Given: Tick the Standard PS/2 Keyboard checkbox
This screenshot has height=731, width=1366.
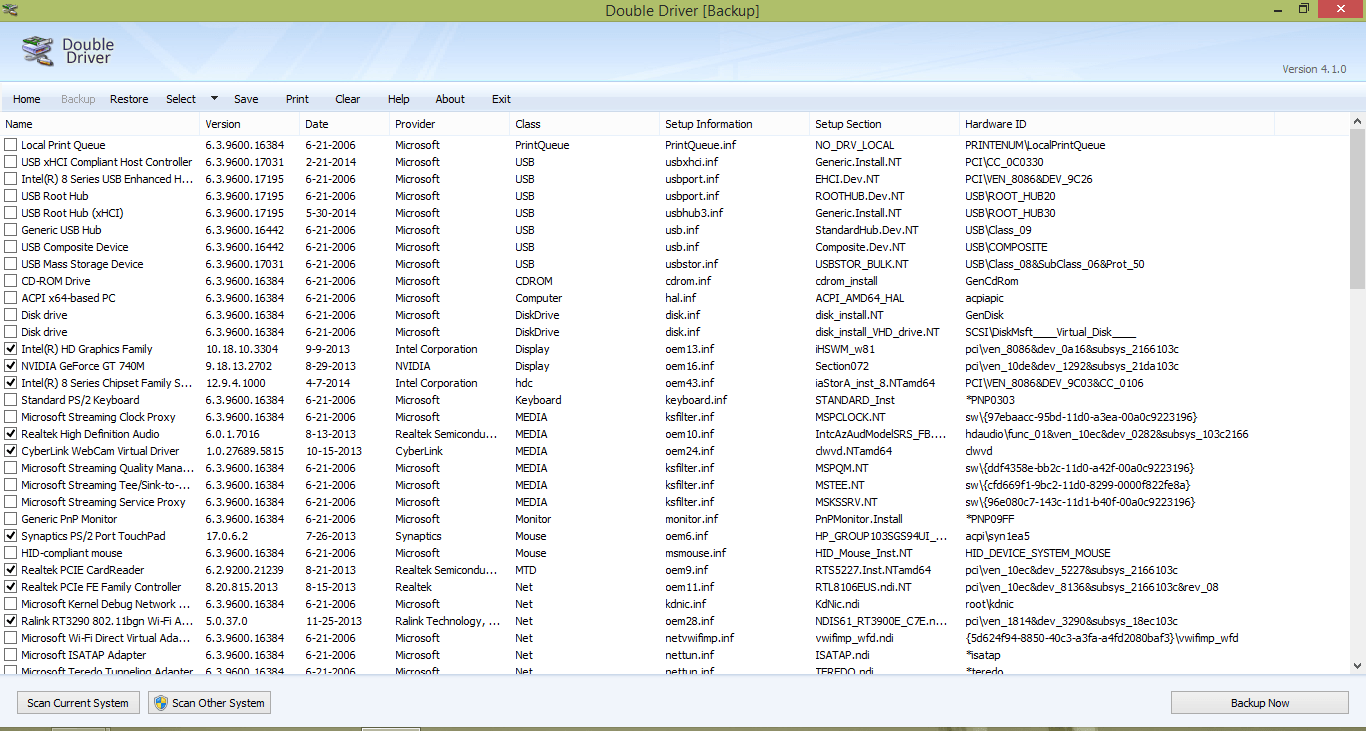Looking at the screenshot, I should 11,400.
